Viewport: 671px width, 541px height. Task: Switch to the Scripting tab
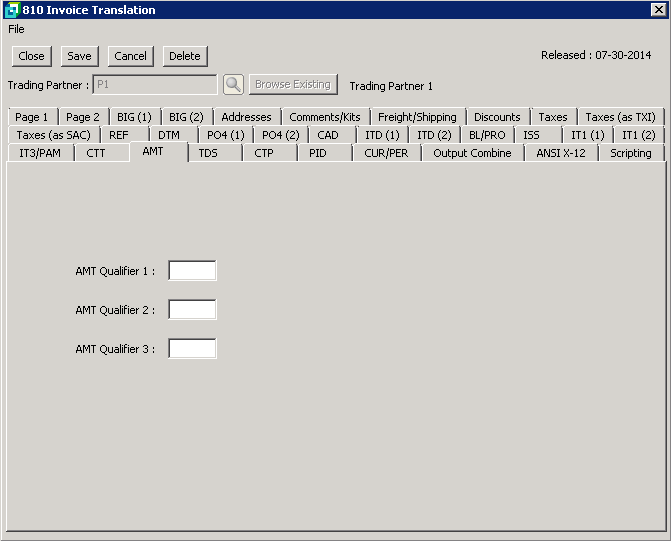(x=631, y=153)
